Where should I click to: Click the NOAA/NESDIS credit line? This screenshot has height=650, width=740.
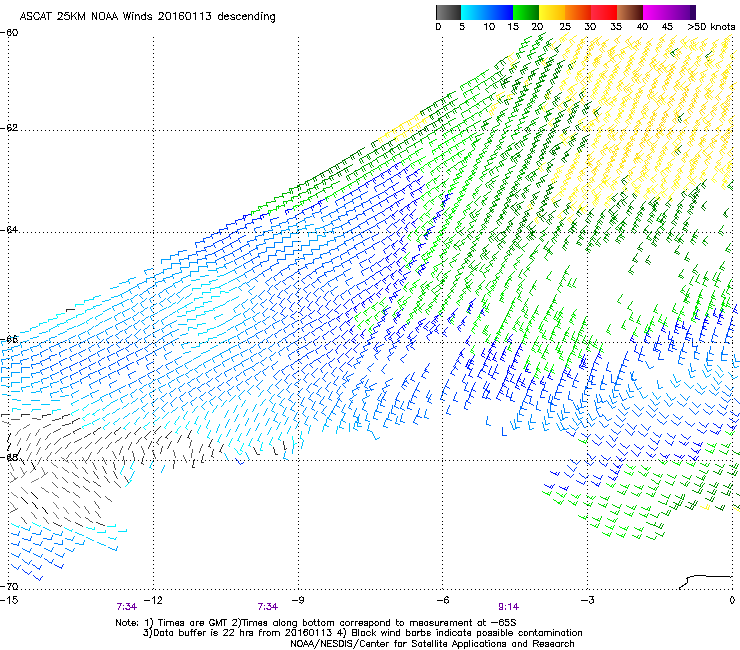(432, 644)
